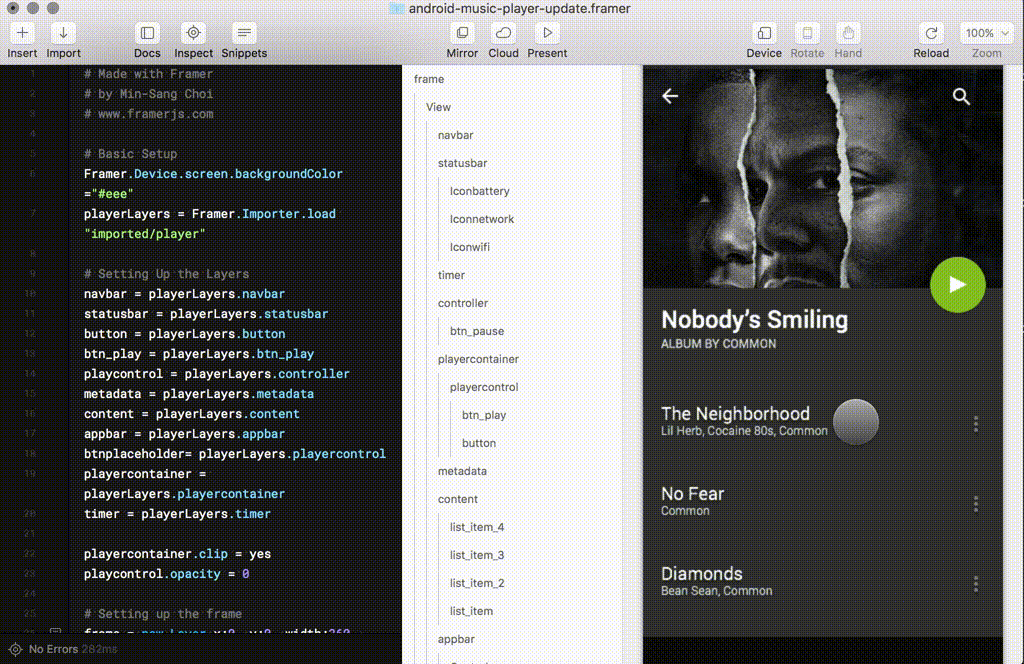The width and height of the screenshot is (1024, 664).
Task: Select the content layer
Action: [x=458, y=499]
